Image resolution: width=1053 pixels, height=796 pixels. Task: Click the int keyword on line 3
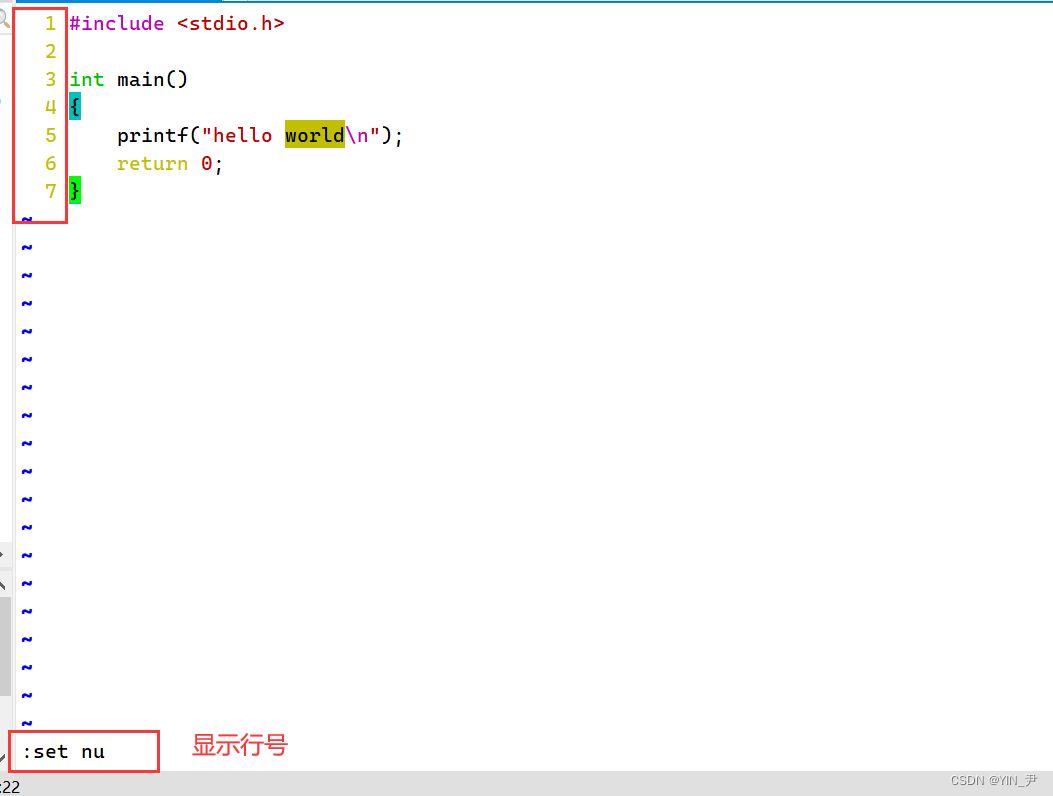click(86, 79)
